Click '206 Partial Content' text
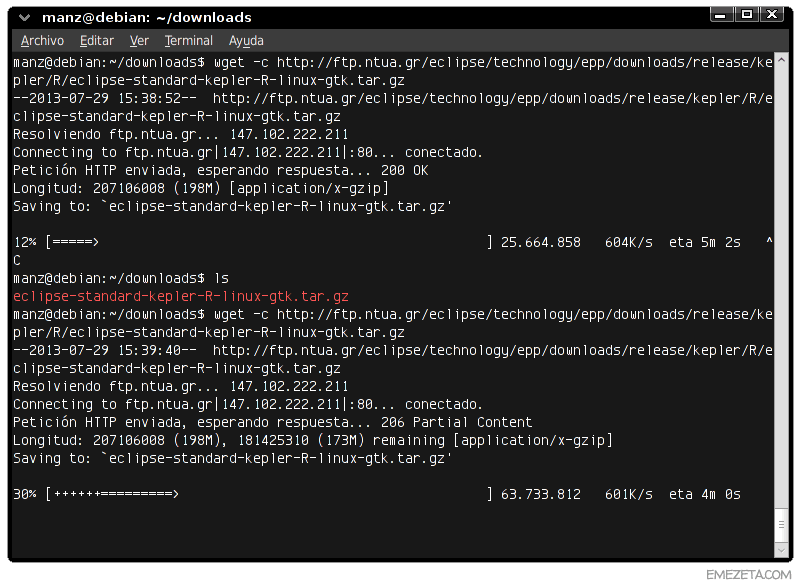This screenshot has width=800, height=586. 456,422
